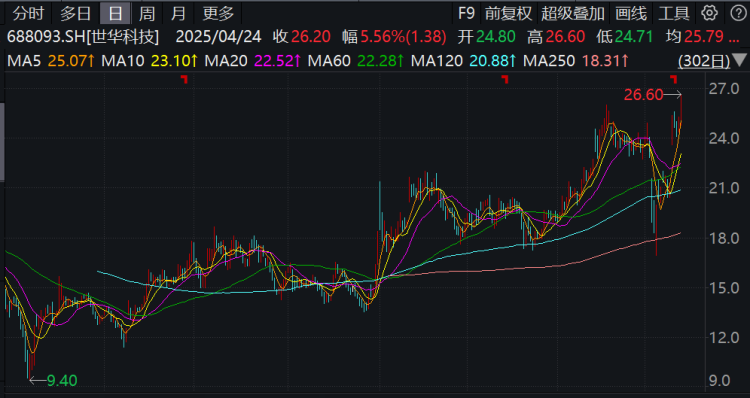Open 超级叠加 overlay option
This screenshot has height=398, width=750.
[573, 13]
